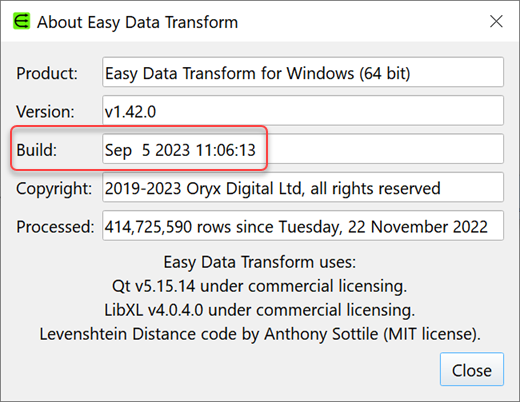The width and height of the screenshot is (520, 402).
Task: Click the "Build:" label
Action: point(37,150)
